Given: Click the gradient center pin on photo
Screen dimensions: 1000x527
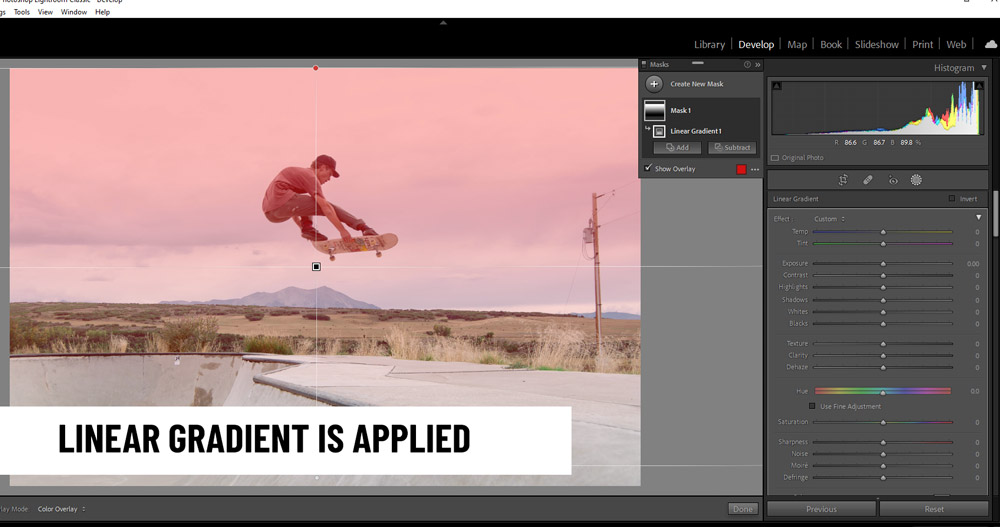Looking at the screenshot, I should (316, 267).
